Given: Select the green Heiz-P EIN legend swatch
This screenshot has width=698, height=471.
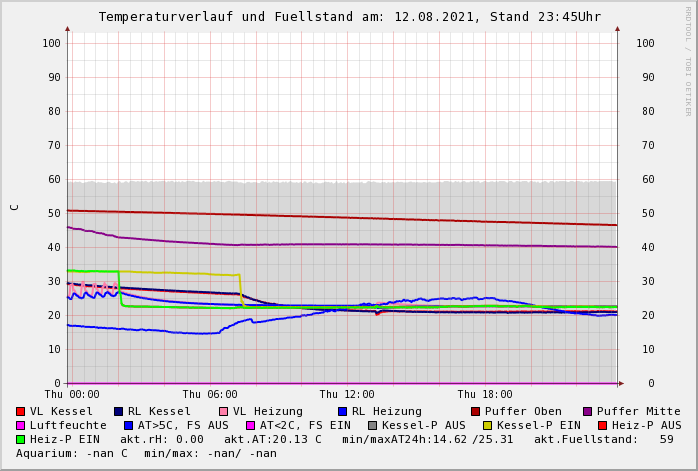Looking at the screenshot, I should tap(20, 439).
